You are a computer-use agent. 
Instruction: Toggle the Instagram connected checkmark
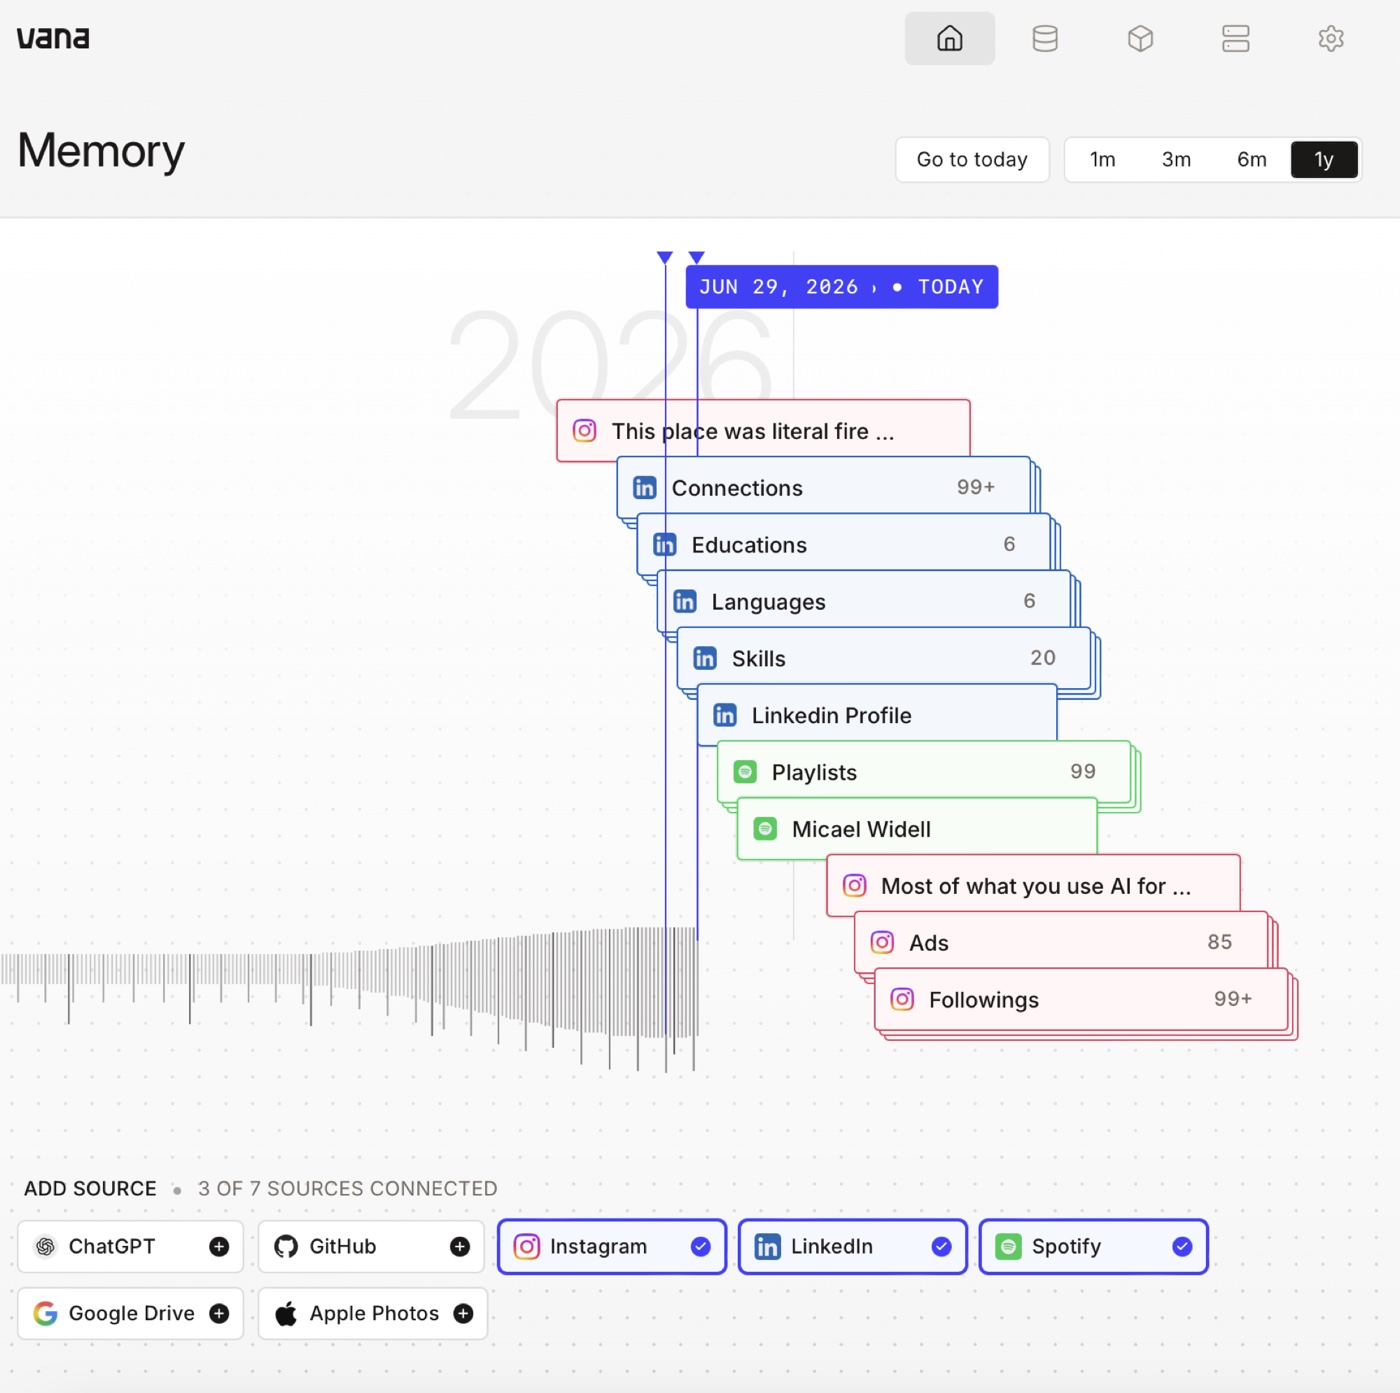[x=701, y=1246]
